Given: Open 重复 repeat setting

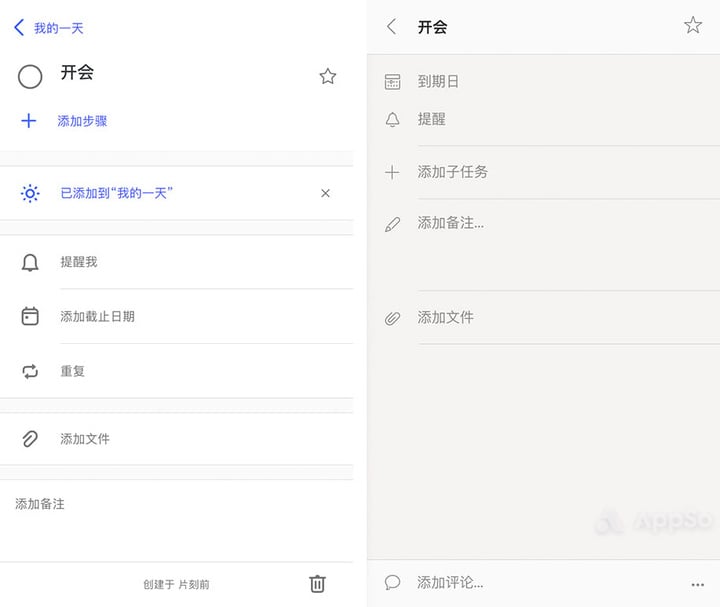Looking at the screenshot, I should [x=73, y=371].
